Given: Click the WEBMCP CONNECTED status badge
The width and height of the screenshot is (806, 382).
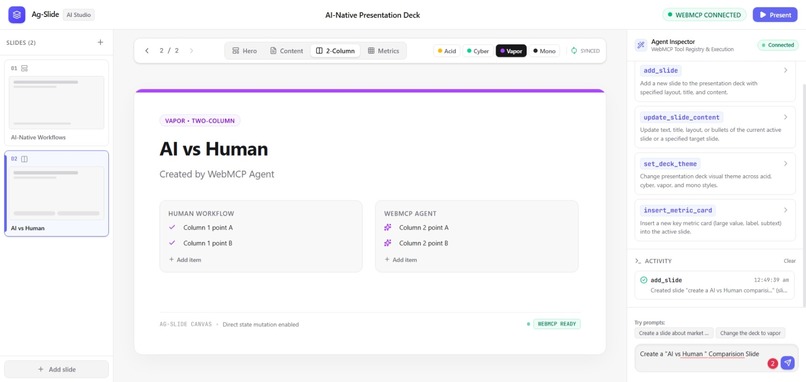Looking at the screenshot, I should coord(704,15).
